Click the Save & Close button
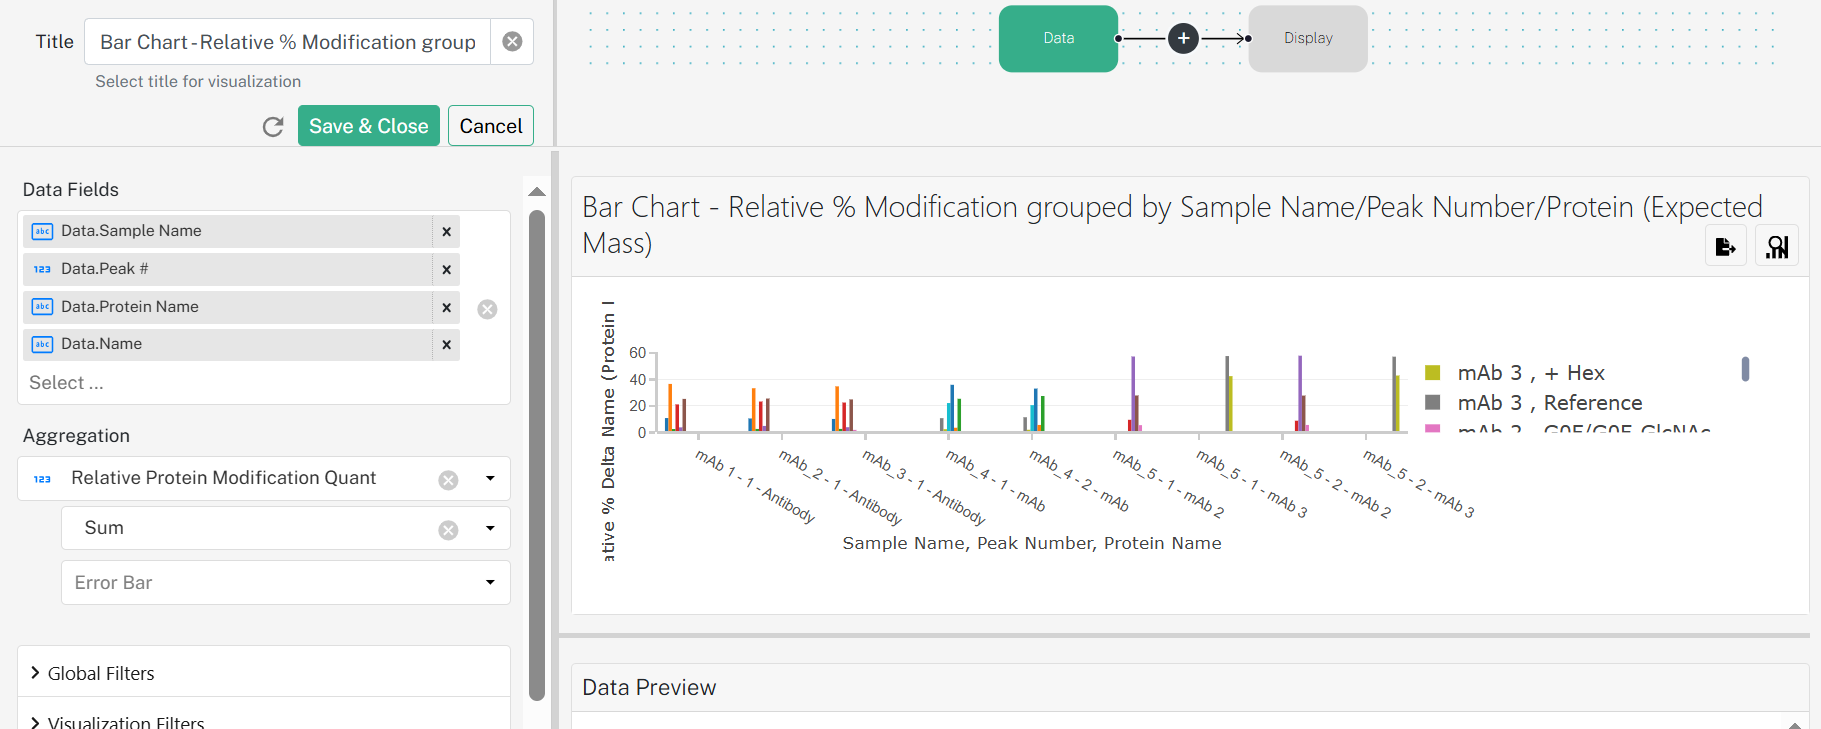Screen dimensions: 1821x729 pyautogui.click(x=369, y=126)
